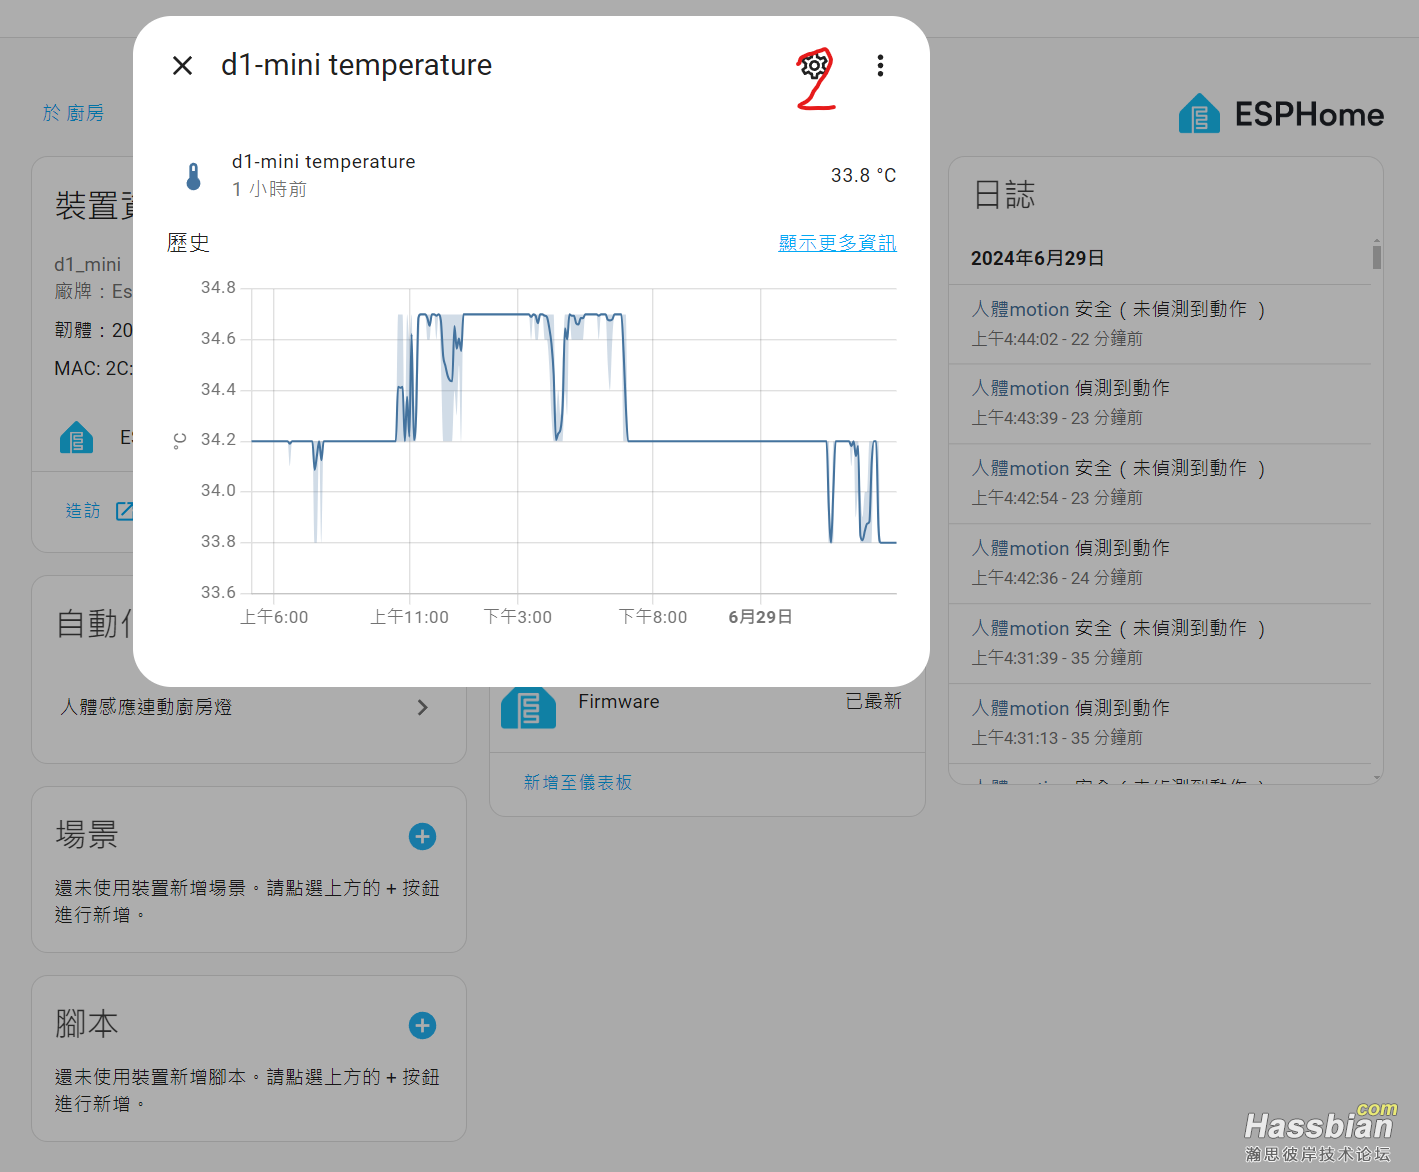Click the 歷史 heading in dialog

(x=188, y=243)
